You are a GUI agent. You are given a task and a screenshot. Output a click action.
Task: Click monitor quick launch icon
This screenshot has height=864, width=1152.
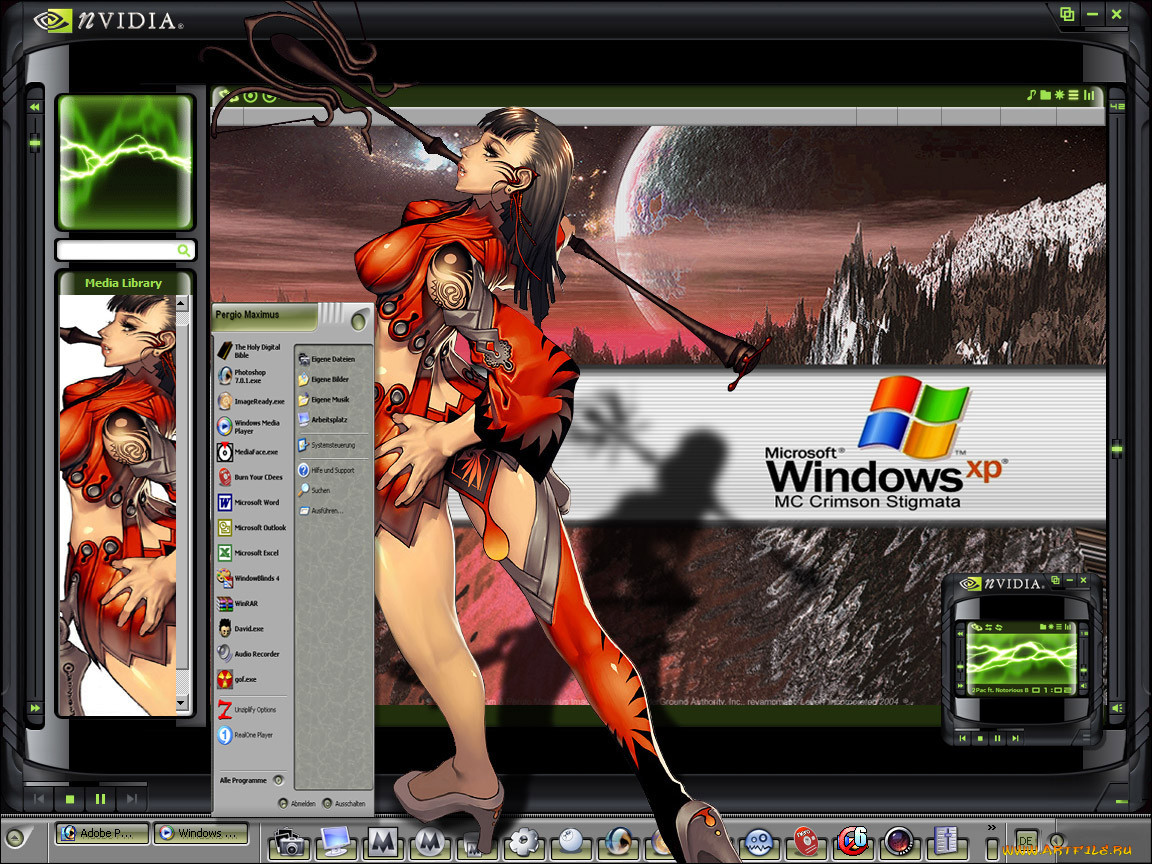(336, 842)
